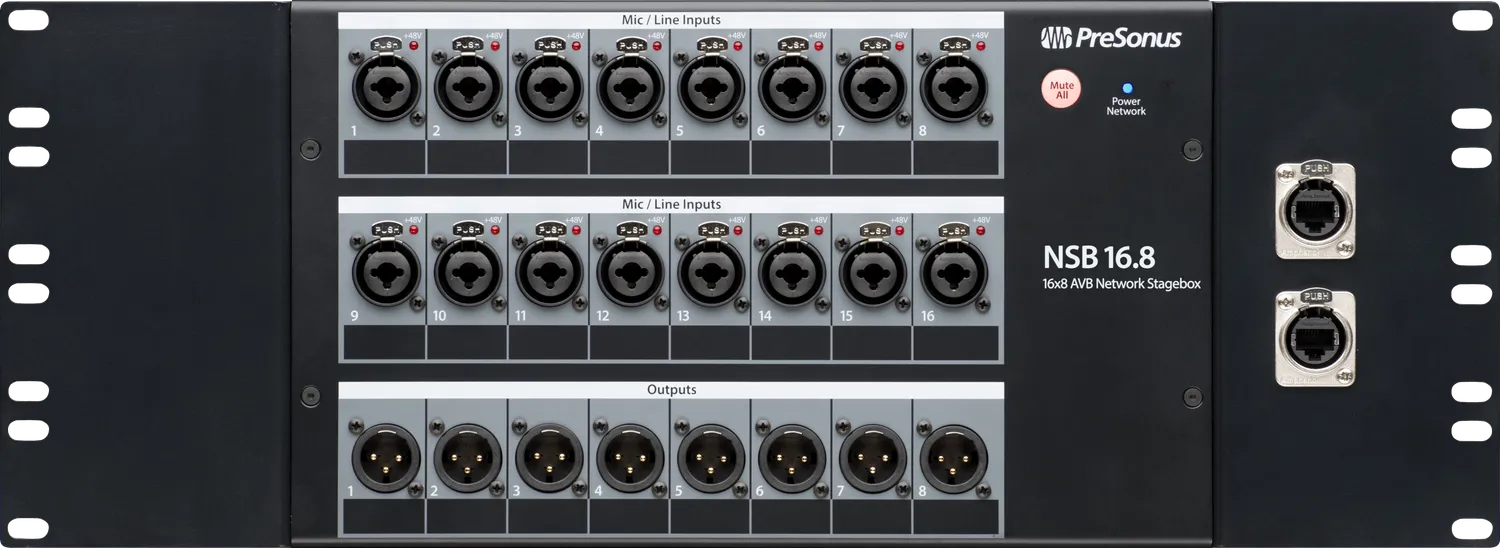Screen dimensions: 1500x548
Task: Click PUSH latch of upper etherCON port
Action: (1317, 169)
